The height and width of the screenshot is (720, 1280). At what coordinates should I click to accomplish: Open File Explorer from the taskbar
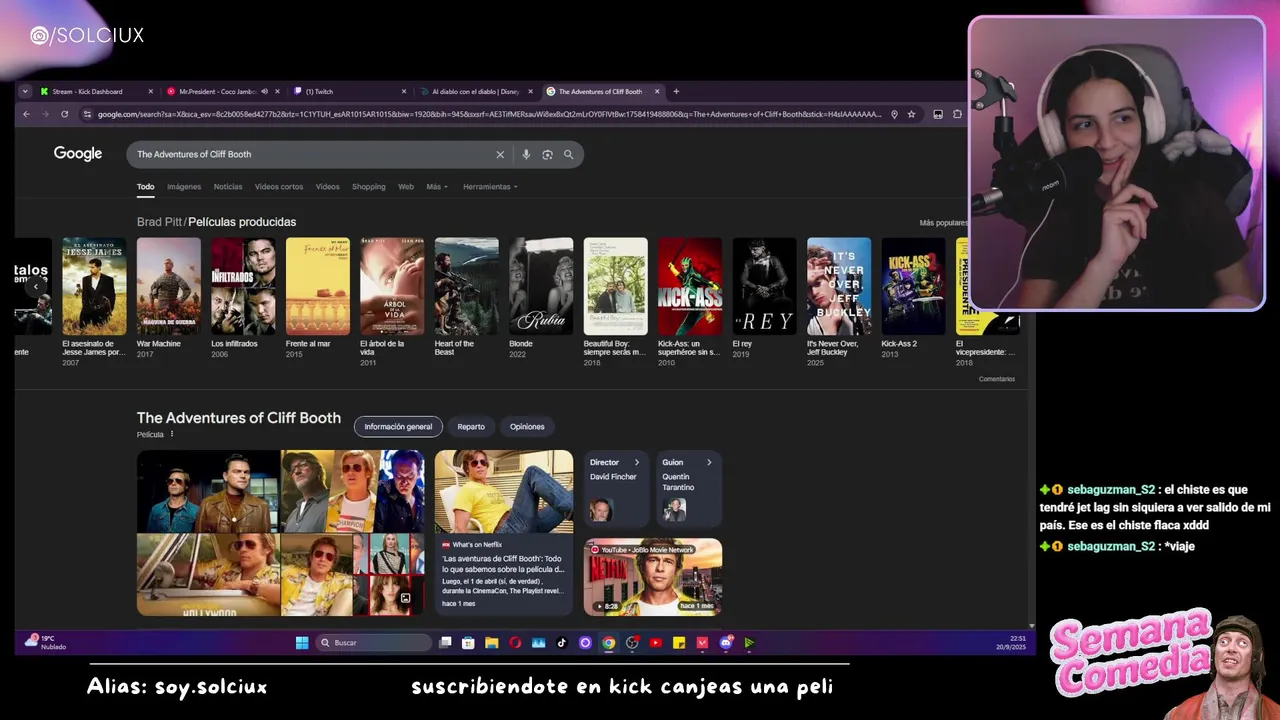(x=492, y=643)
